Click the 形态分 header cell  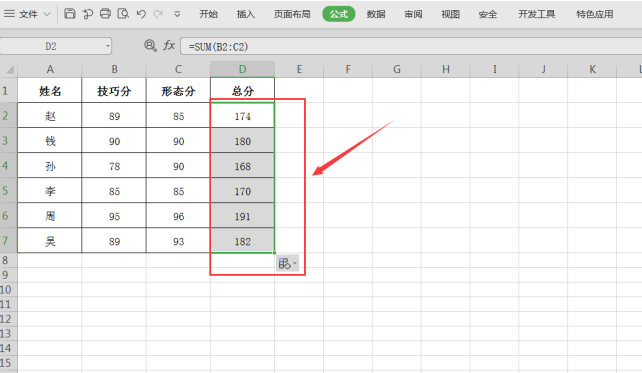click(x=178, y=90)
